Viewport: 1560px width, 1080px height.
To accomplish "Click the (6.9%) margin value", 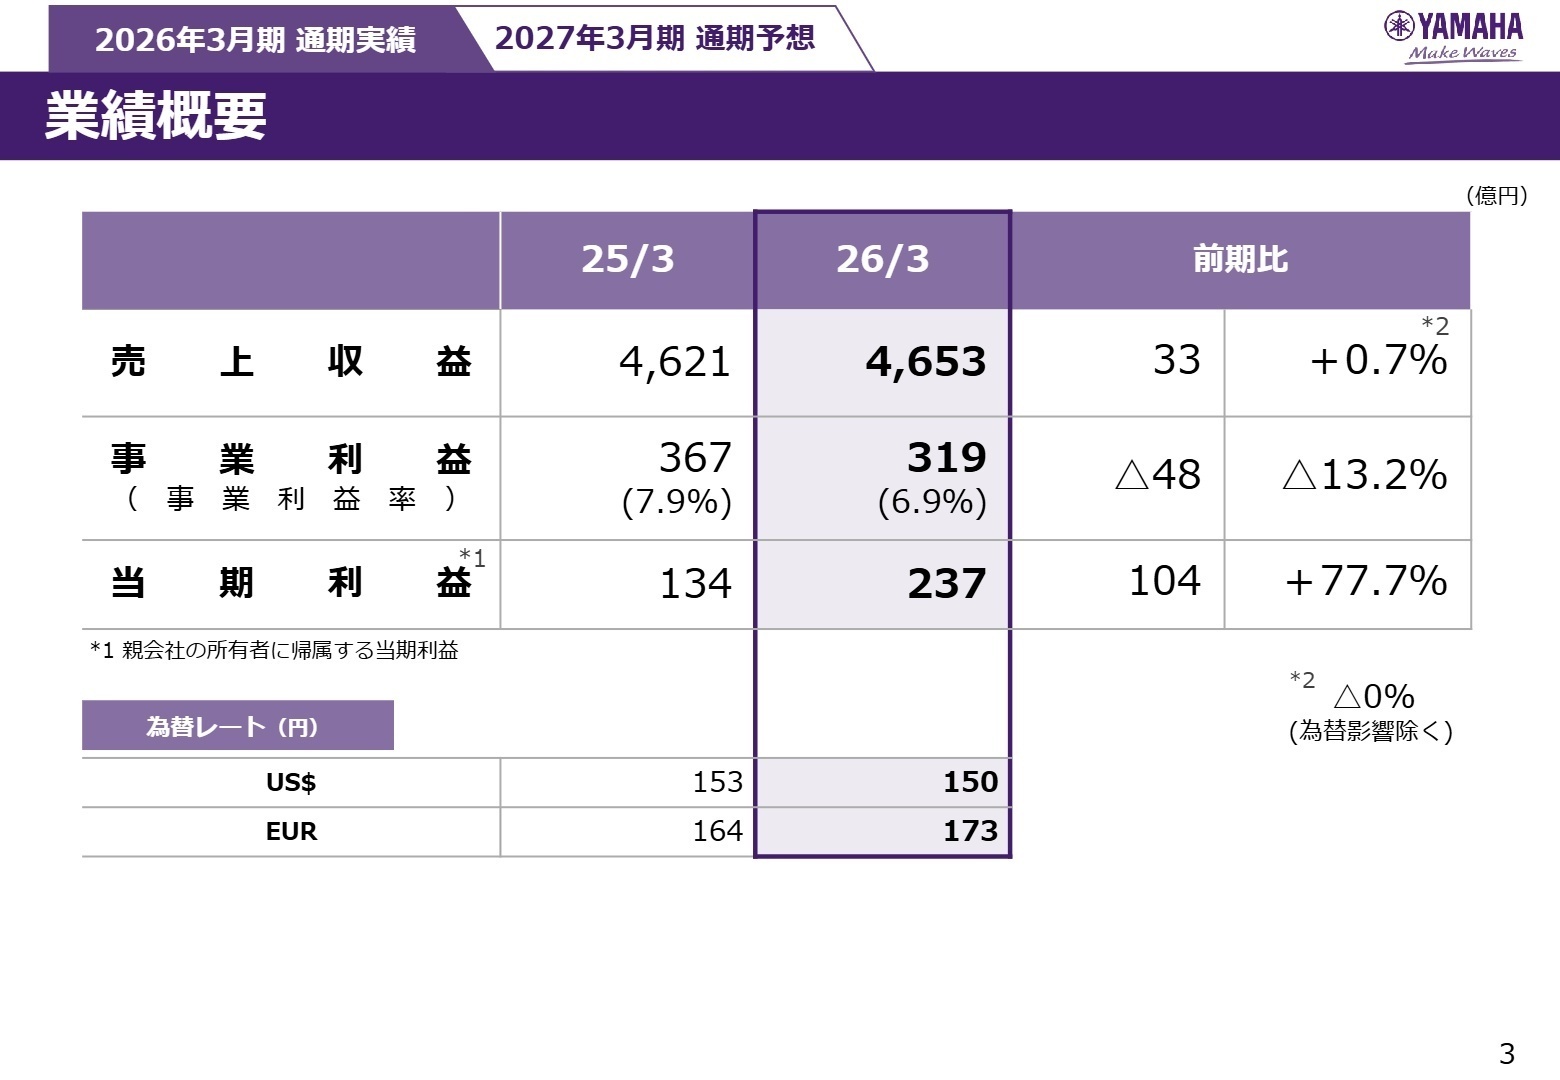I will tap(932, 501).
